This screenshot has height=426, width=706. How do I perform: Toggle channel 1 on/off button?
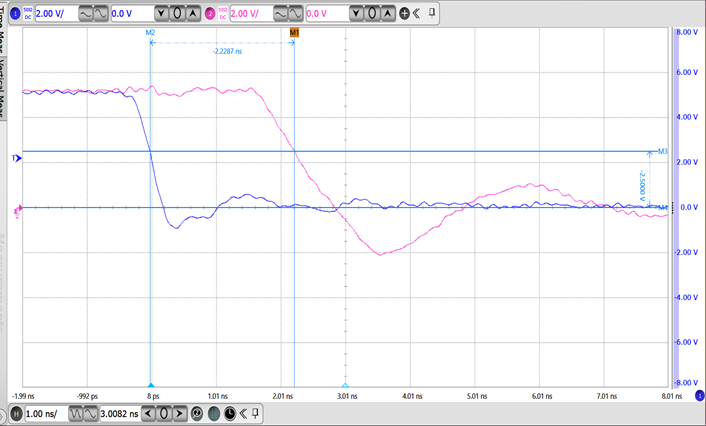(16, 14)
